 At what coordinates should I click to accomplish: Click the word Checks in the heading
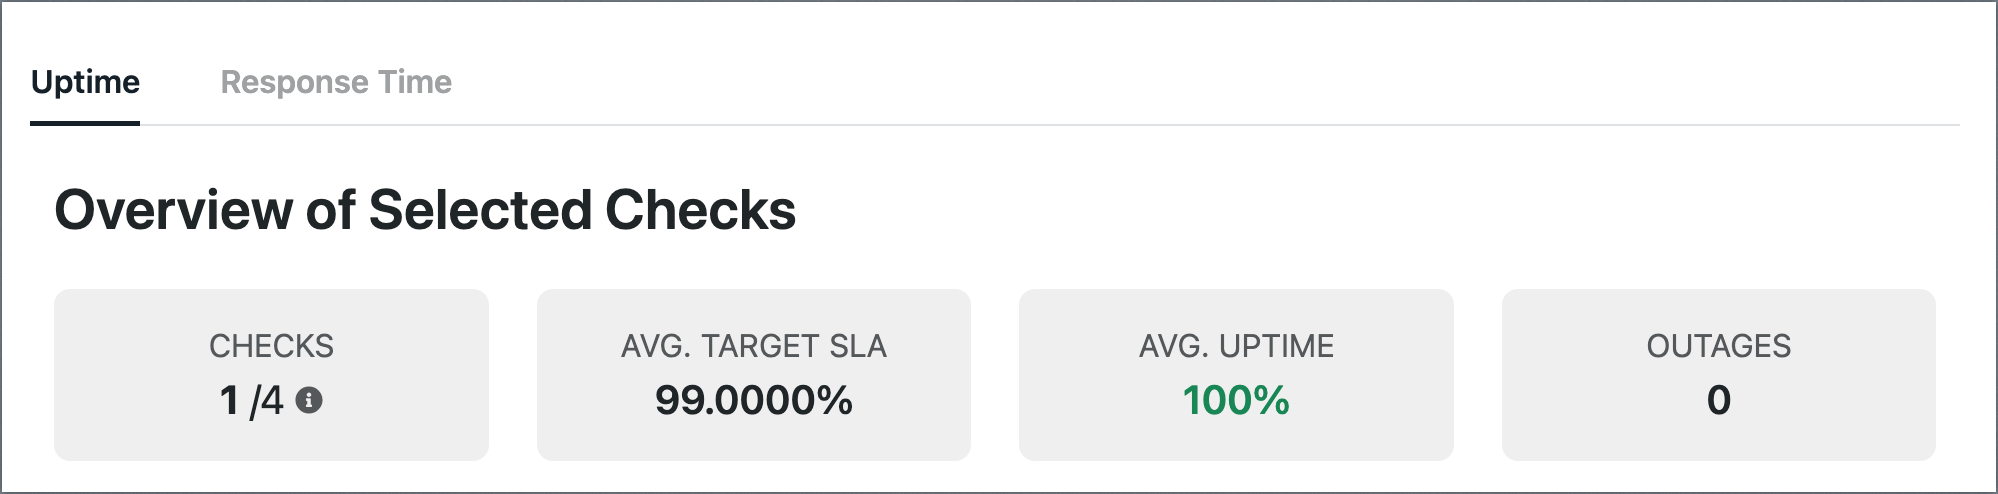click(700, 210)
